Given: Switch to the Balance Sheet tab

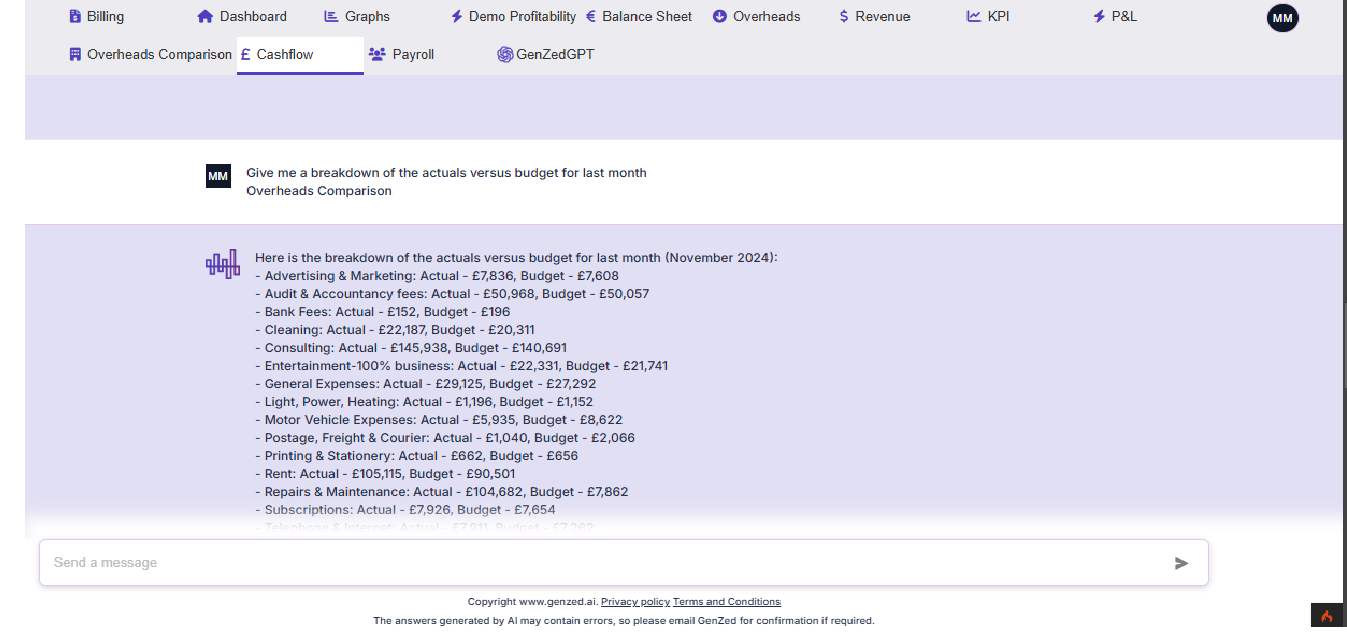Looking at the screenshot, I should [646, 16].
